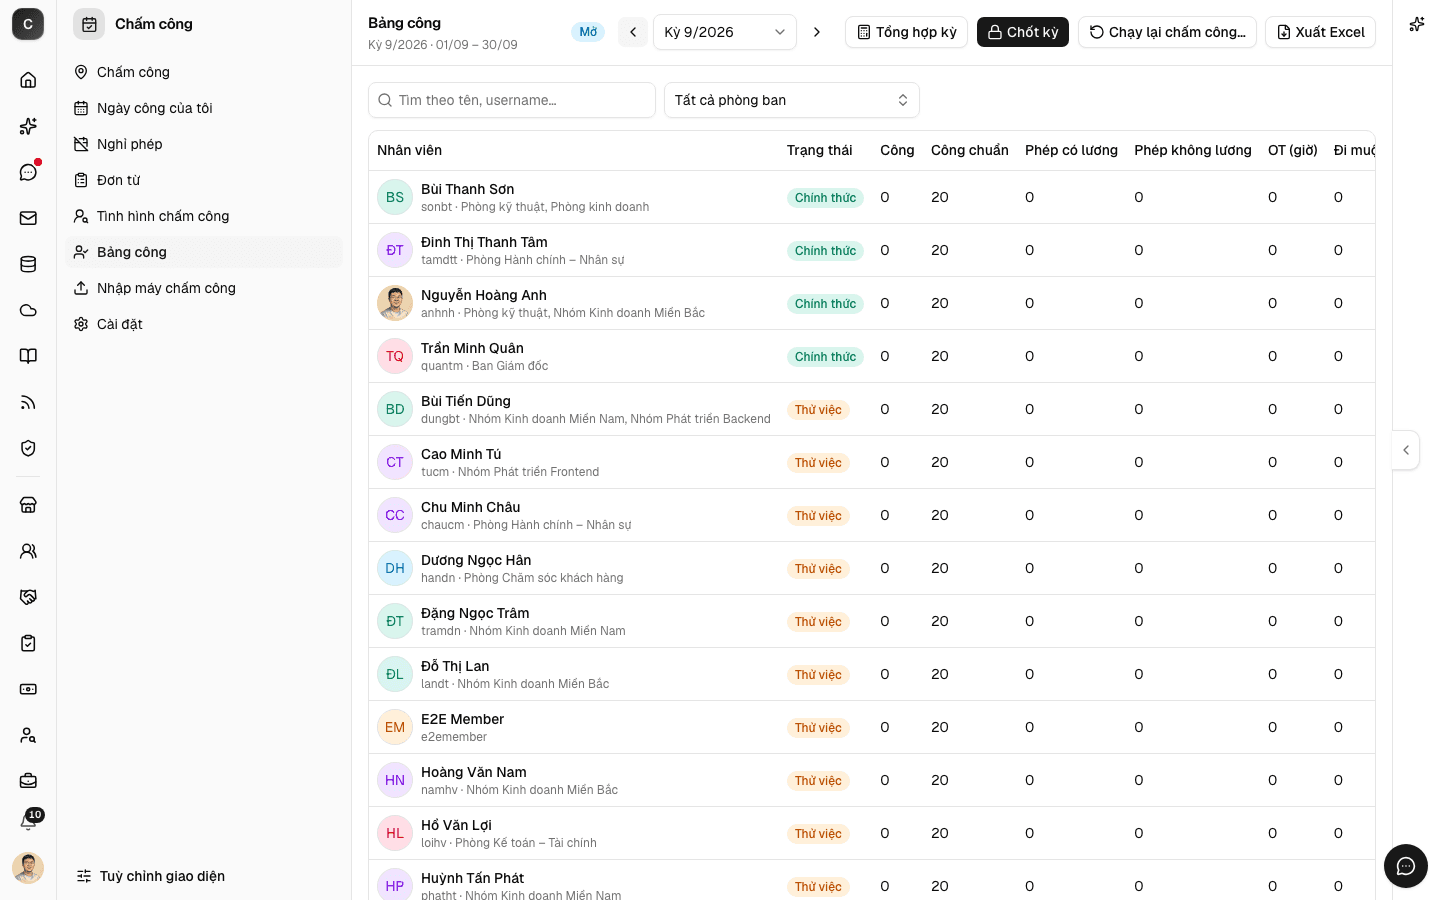The height and width of the screenshot is (900, 1440).
Task: Open Cài đặt in attendance menu
Action: [204, 324]
